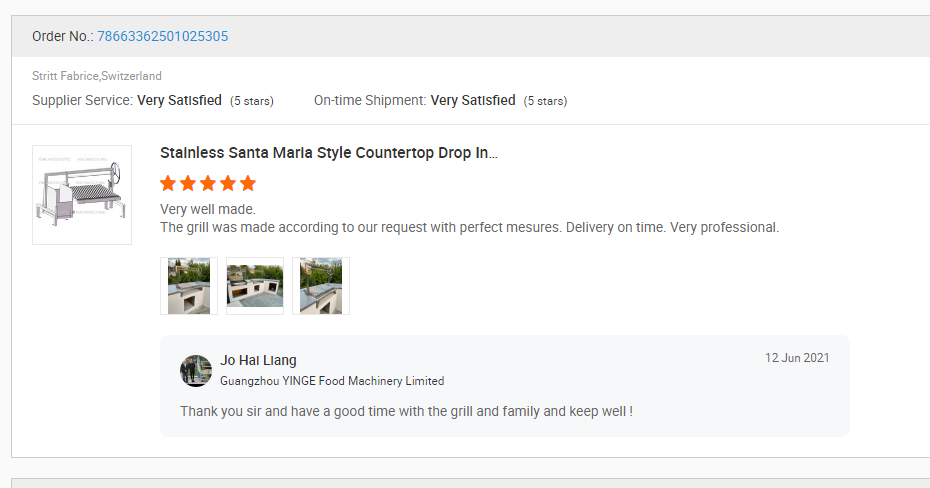The width and height of the screenshot is (930, 488).
Task: Click the Supplier Service Very Satisfied rating
Action: coord(179,100)
